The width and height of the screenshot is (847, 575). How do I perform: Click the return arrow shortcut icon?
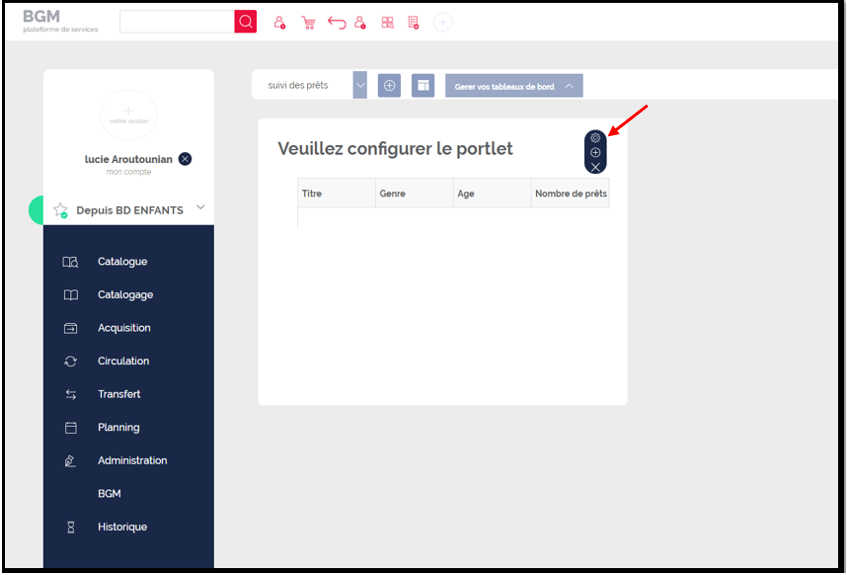[x=337, y=23]
